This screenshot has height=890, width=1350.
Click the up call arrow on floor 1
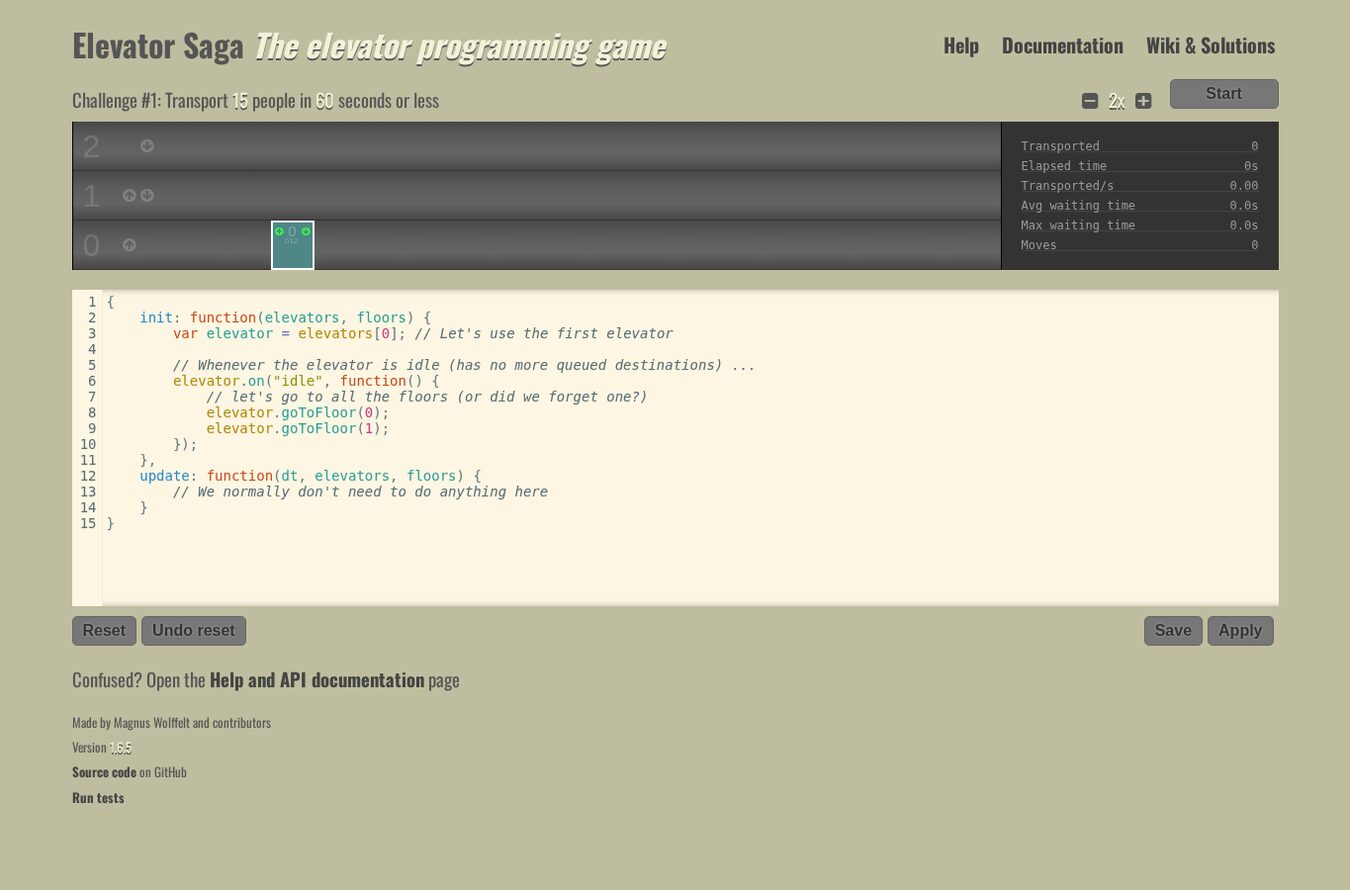tap(129, 196)
